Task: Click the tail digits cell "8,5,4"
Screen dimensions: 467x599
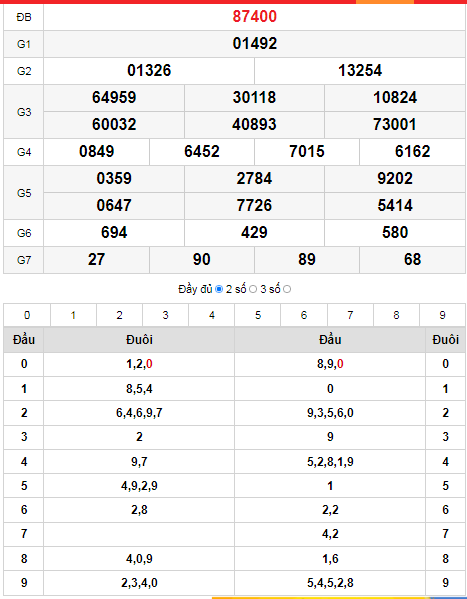Action: coord(139,389)
